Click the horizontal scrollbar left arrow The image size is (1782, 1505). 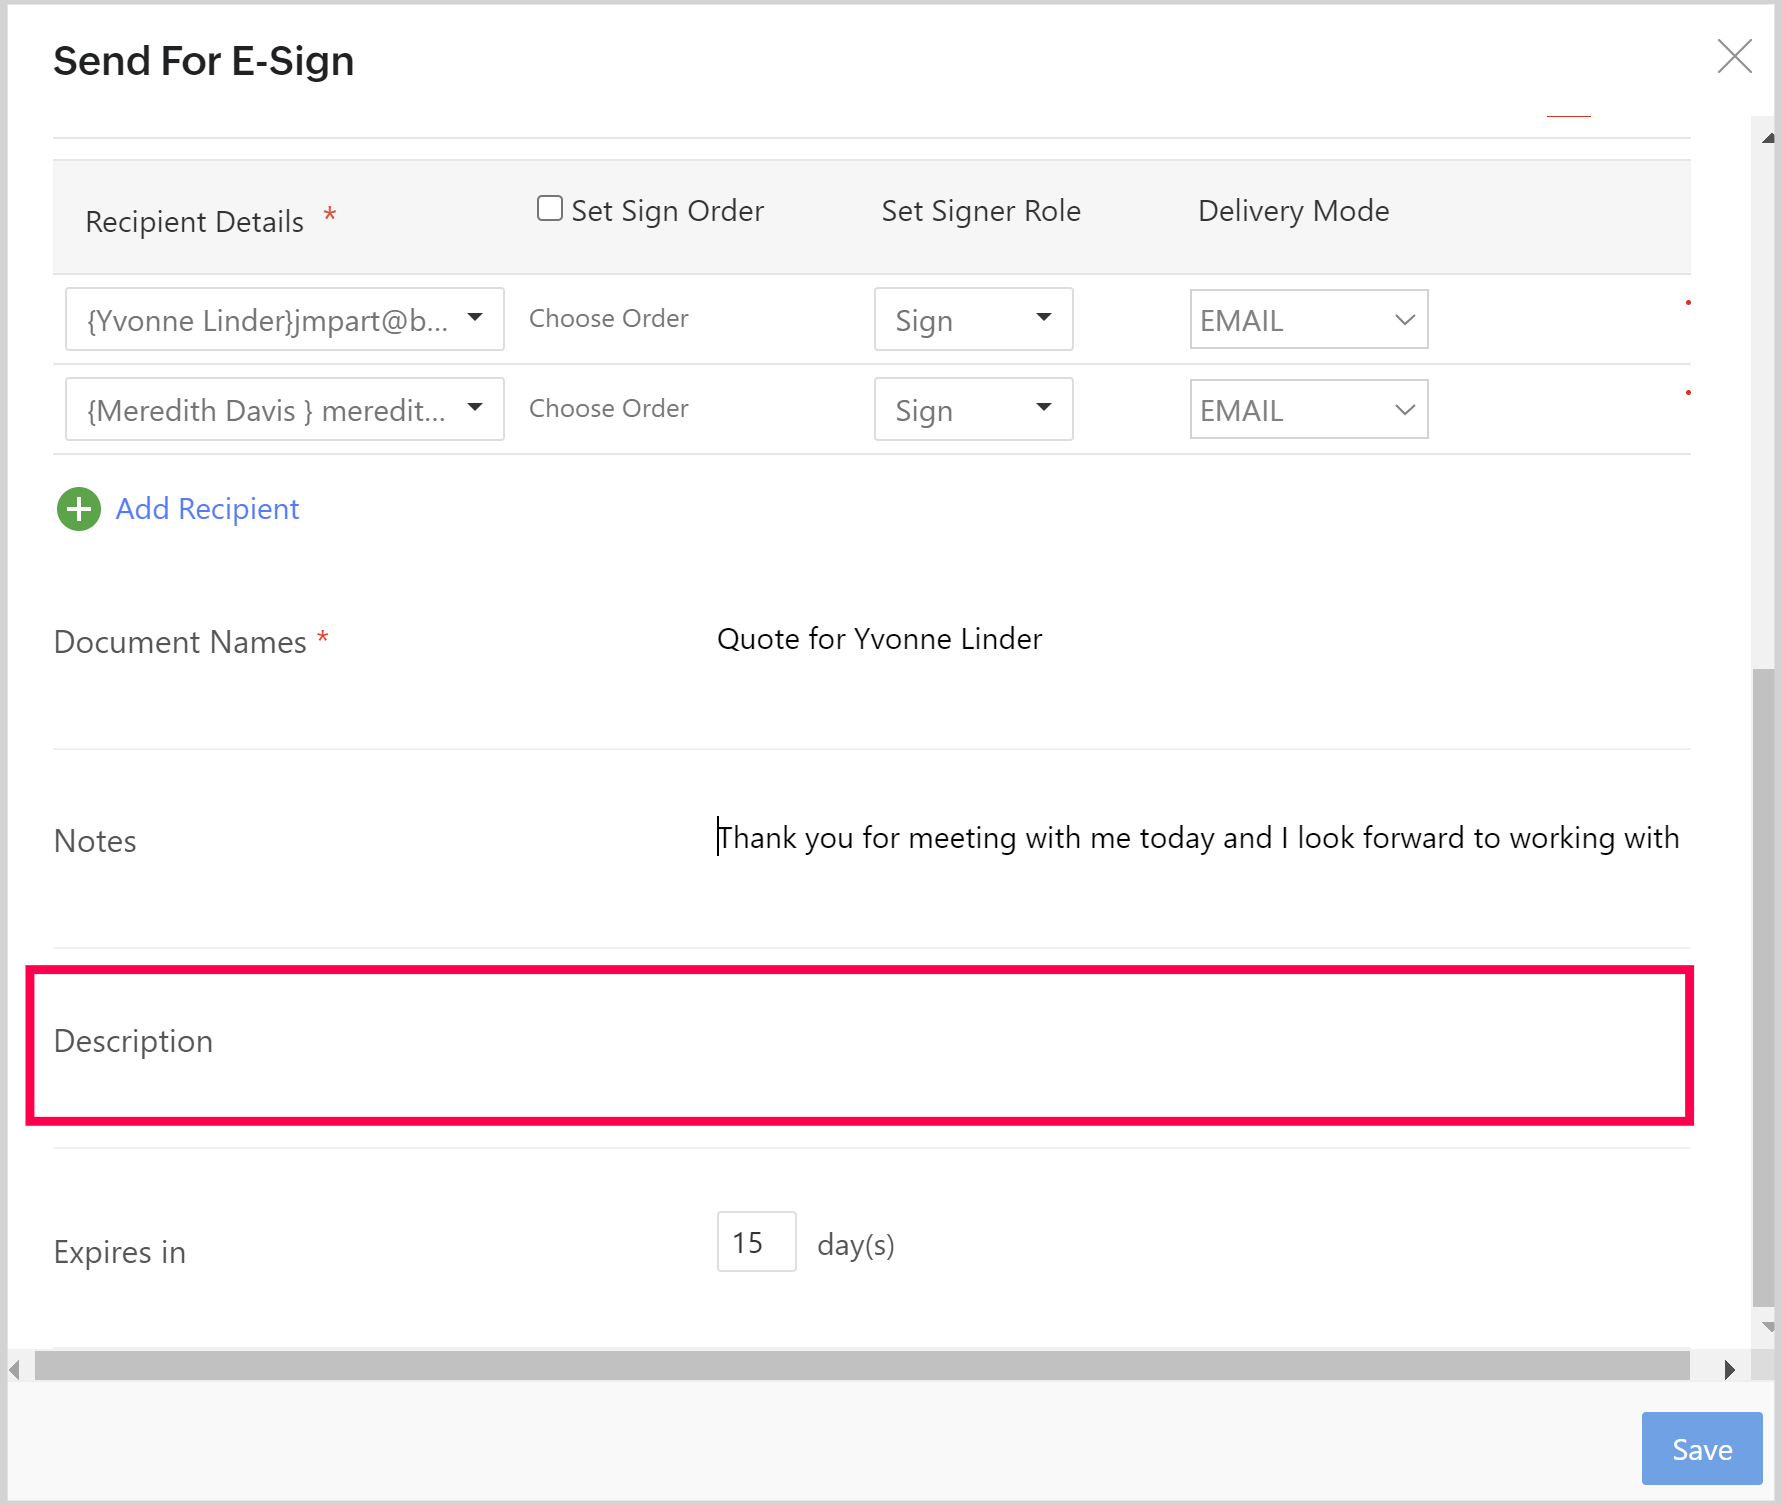pos(15,1369)
